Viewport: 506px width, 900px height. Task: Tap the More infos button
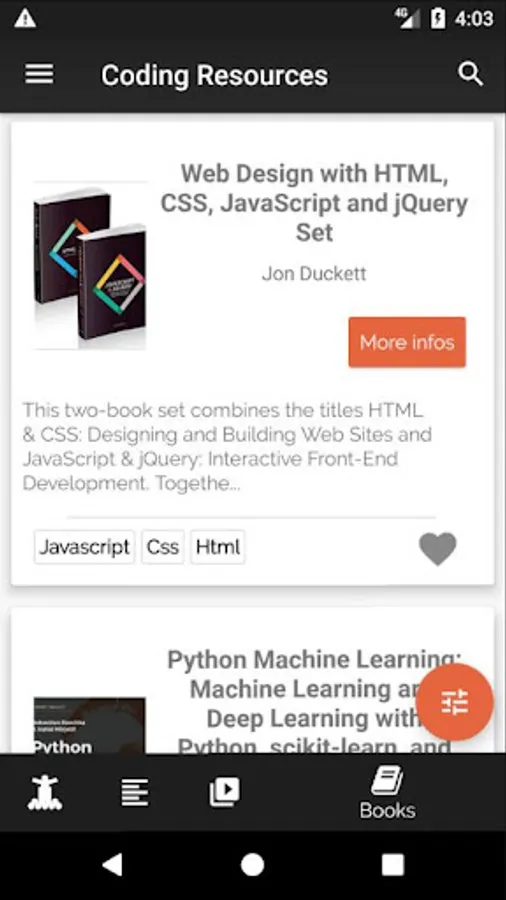(407, 342)
